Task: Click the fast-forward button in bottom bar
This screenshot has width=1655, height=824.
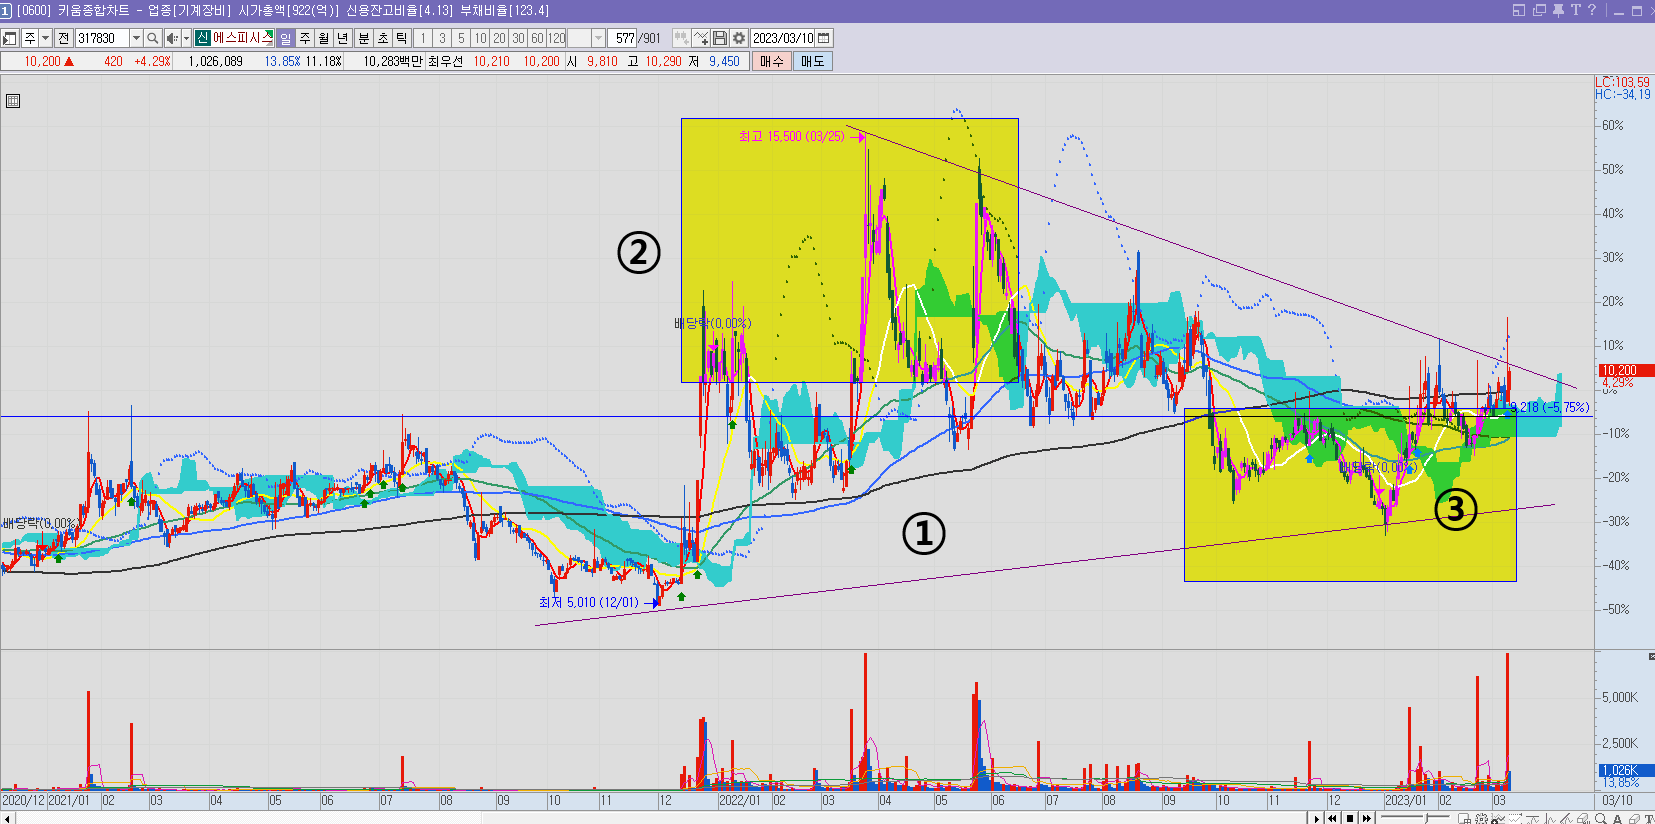Action: point(1367,818)
